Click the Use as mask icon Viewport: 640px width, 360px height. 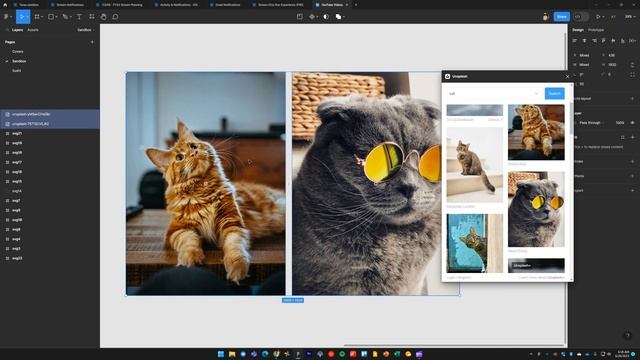326,17
